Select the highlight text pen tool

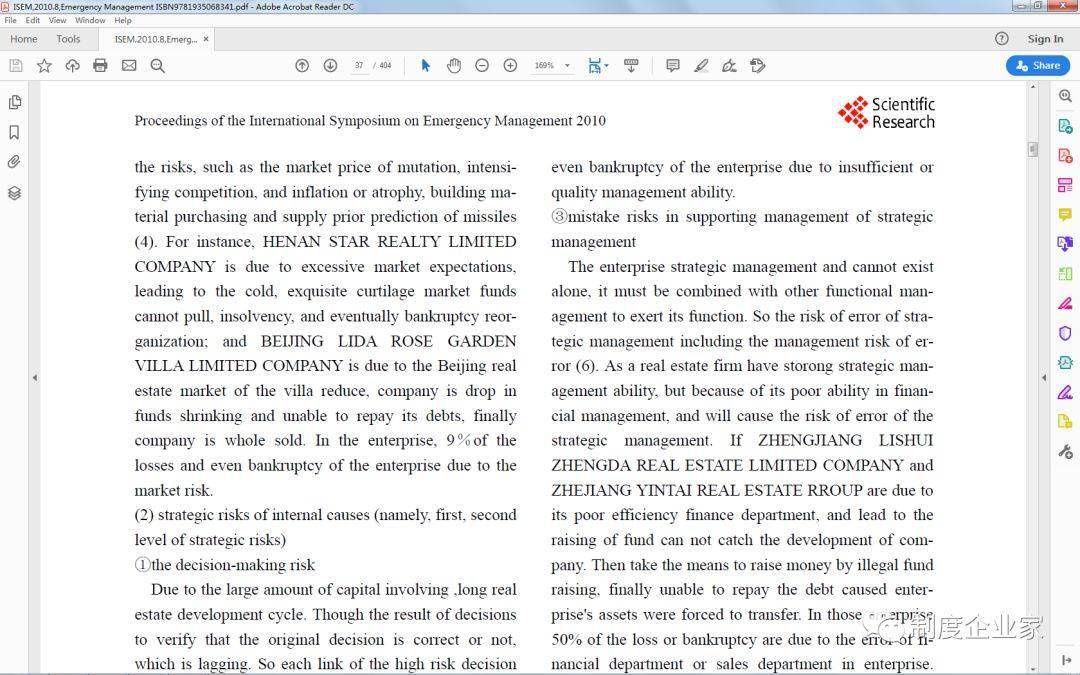(x=701, y=65)
